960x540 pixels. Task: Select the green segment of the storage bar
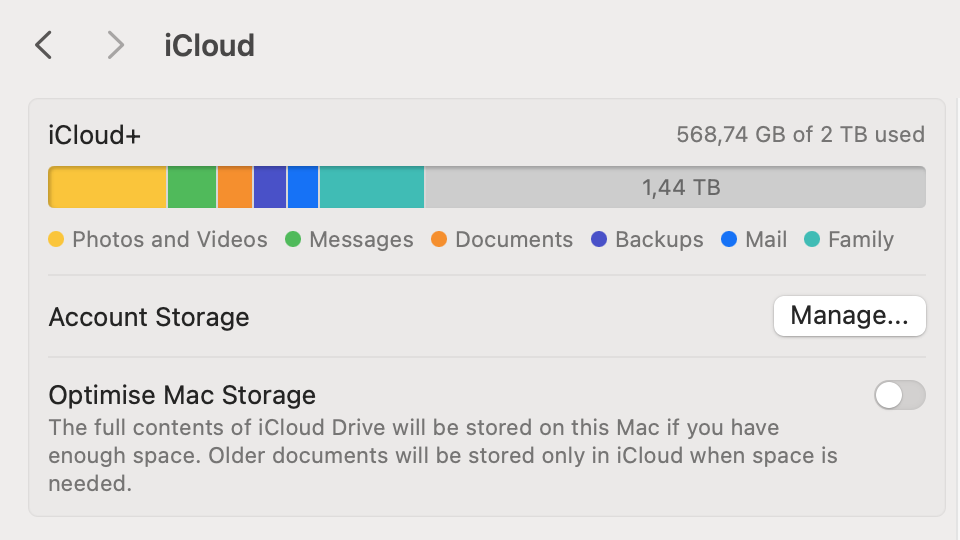pos(192,187)
